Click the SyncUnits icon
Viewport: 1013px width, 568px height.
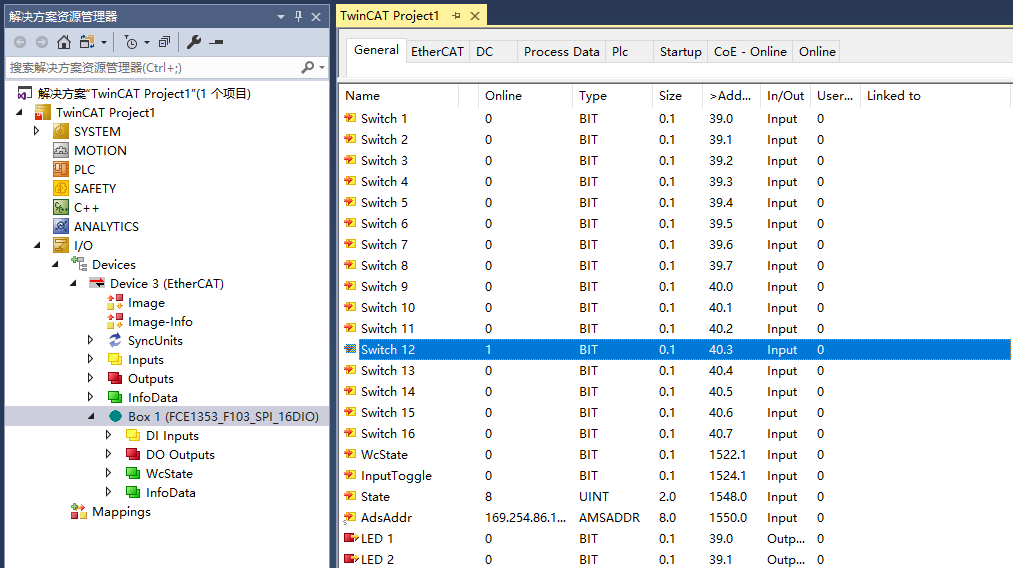[x=115, y=341]
